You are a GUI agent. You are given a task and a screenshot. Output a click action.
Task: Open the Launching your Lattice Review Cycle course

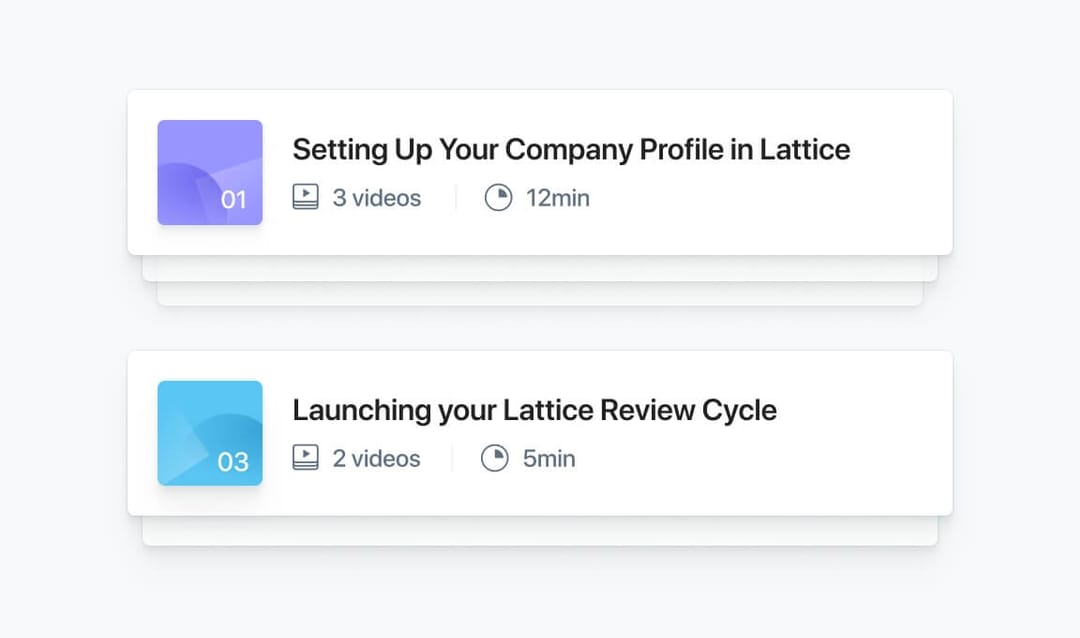(533, 410)
